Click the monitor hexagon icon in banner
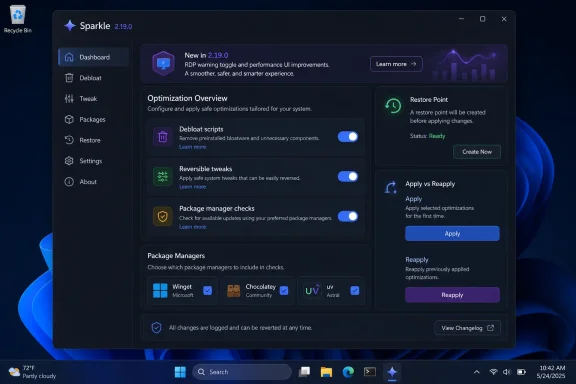Viewport: 576px width, 384px height. pyautogui.click(x=163, y=64)
